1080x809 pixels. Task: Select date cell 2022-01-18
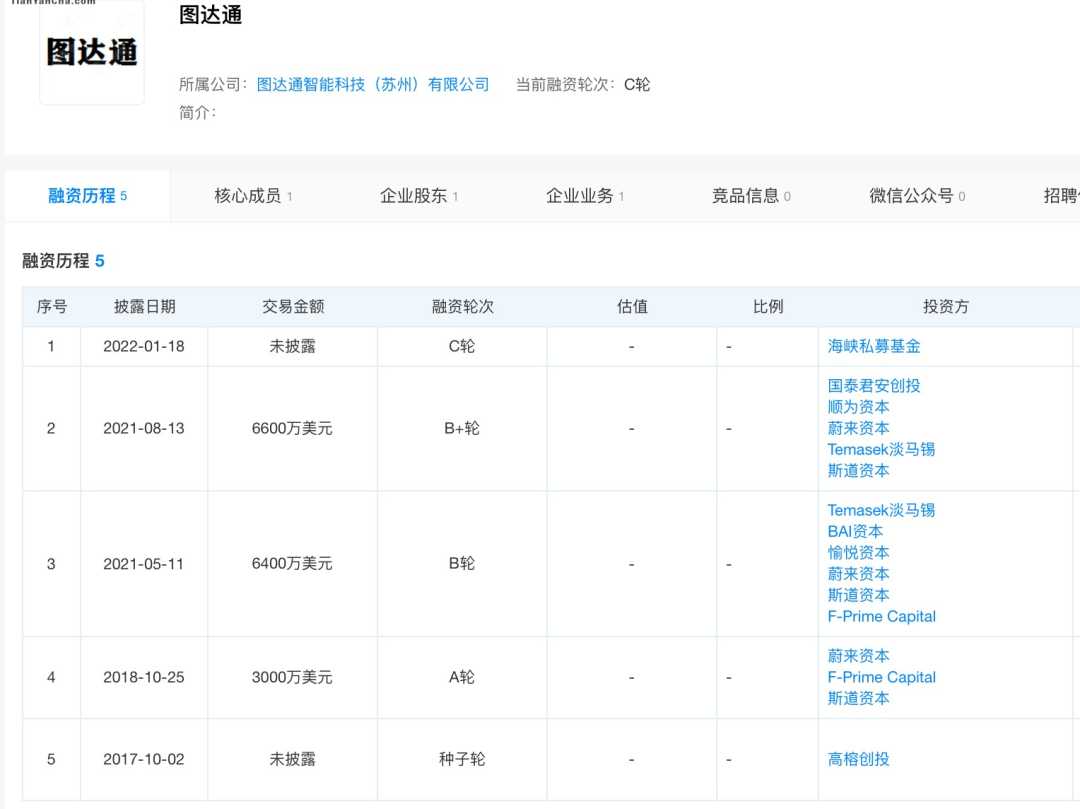(144, 346)
